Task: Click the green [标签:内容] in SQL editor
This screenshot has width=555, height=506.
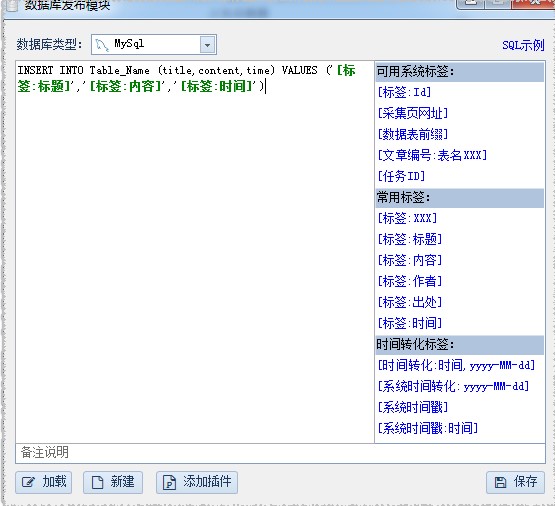Action: (126, 86)
